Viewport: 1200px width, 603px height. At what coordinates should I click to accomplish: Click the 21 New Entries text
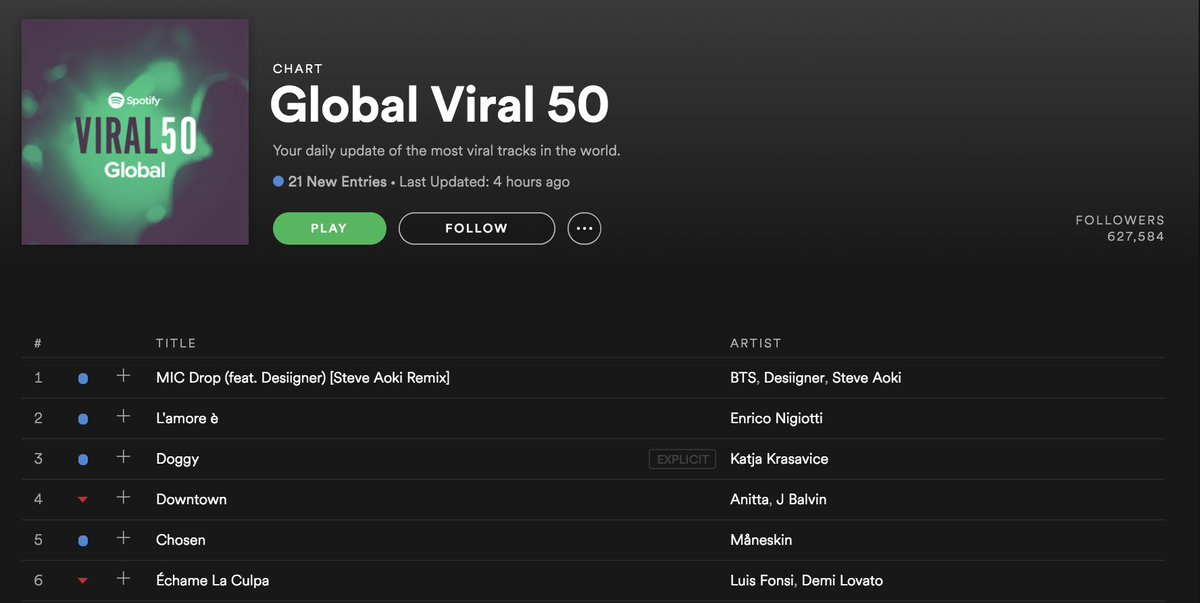click(x=337, y=182)
